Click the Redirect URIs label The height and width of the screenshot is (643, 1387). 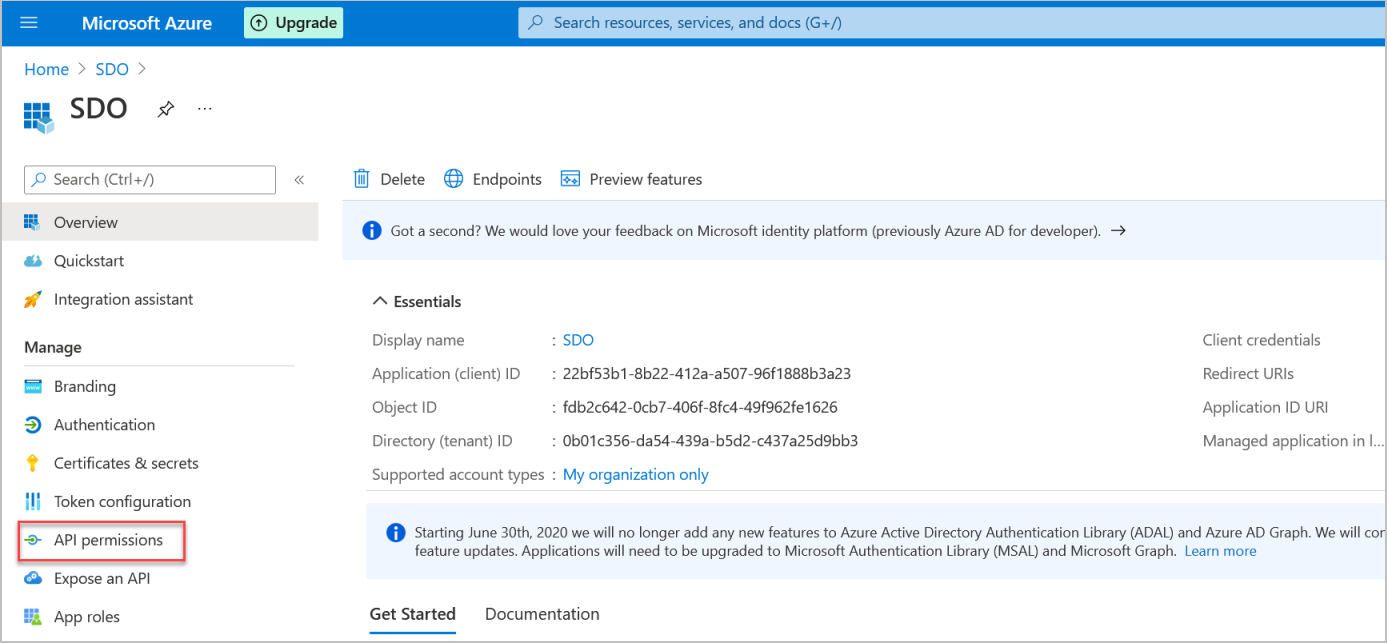[1248, 374]
